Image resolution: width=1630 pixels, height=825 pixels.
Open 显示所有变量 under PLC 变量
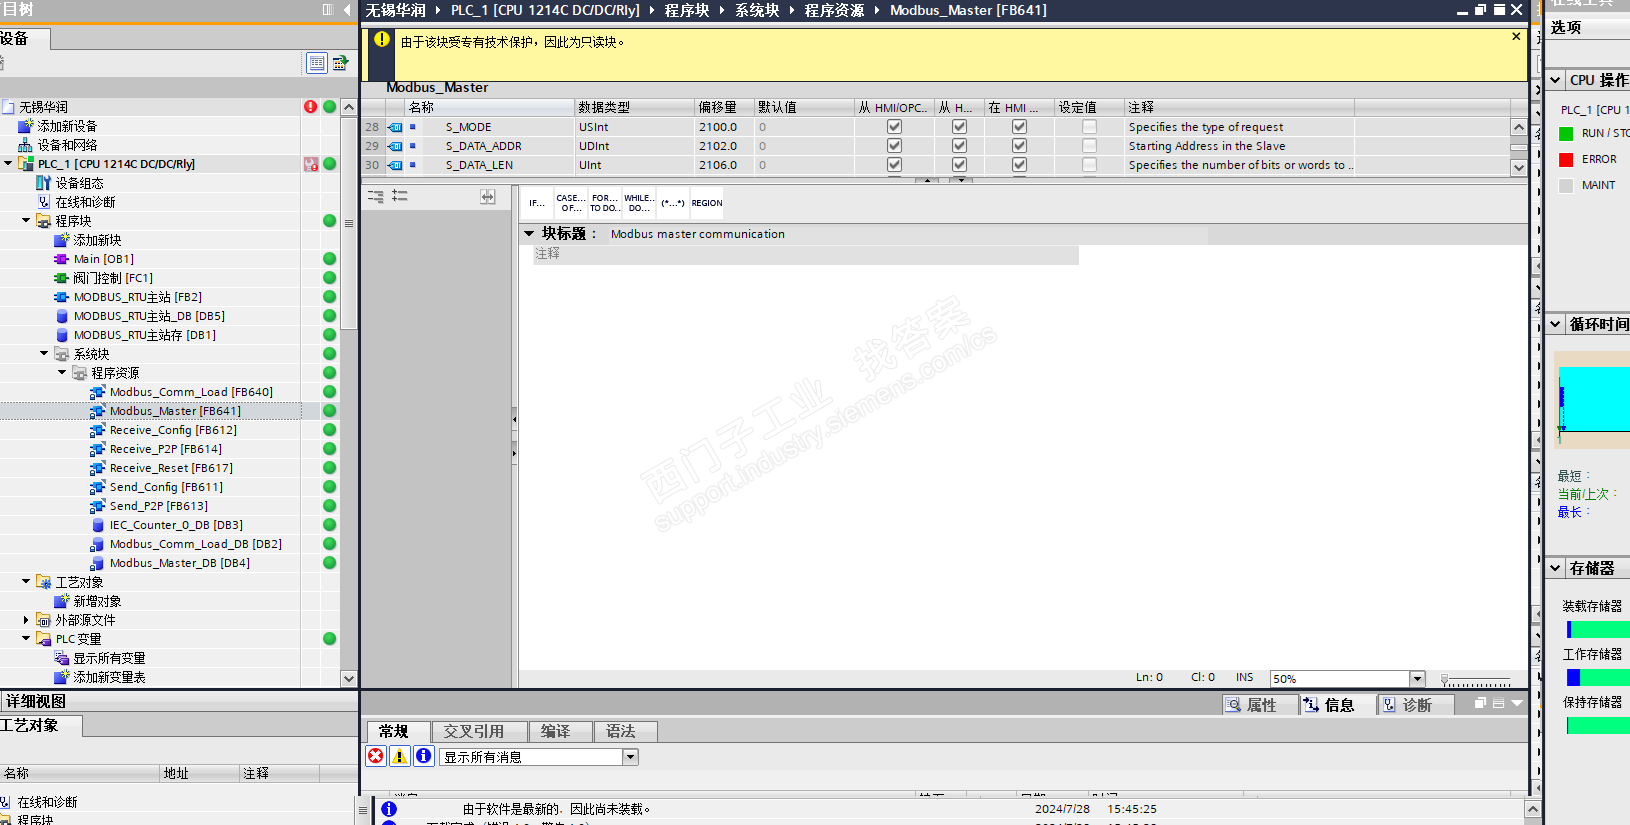109,658
